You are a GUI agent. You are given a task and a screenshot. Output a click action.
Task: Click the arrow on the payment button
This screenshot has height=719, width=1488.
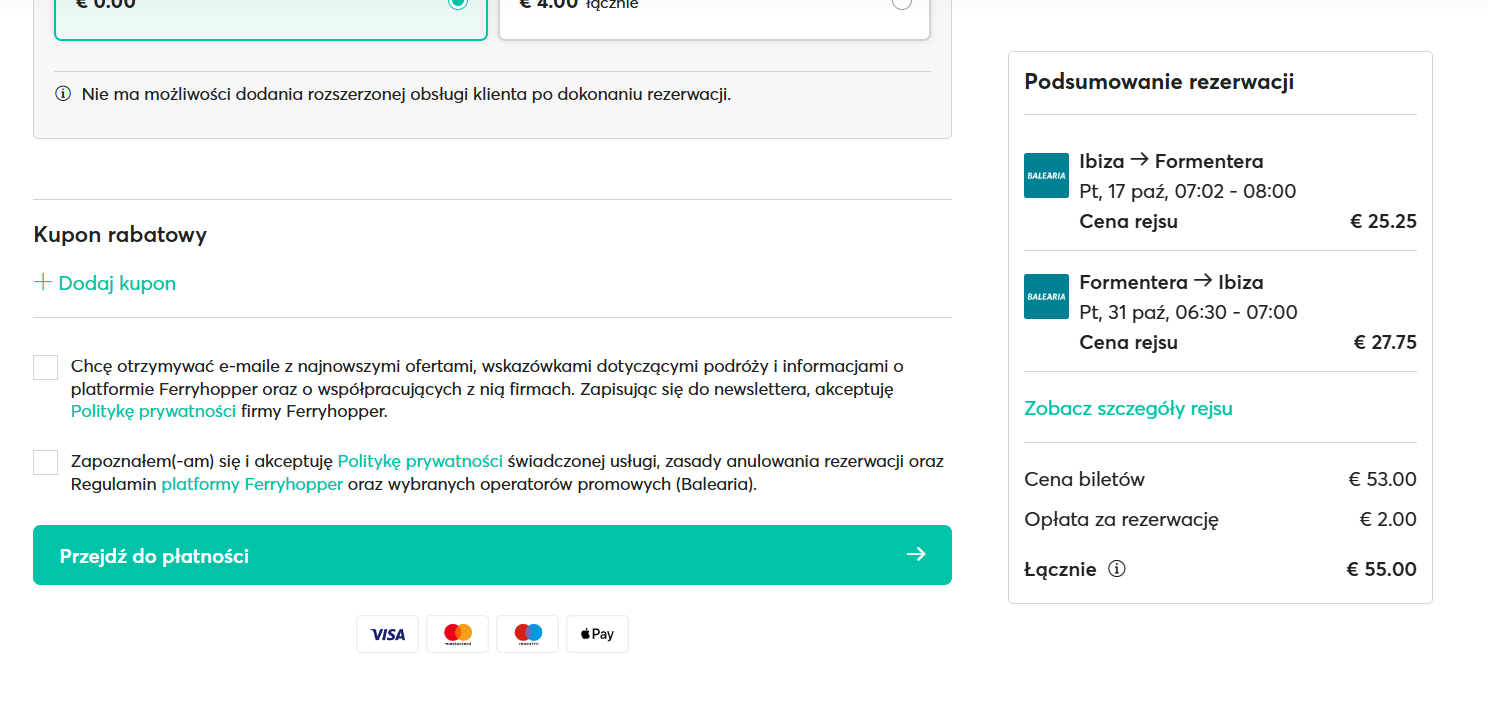pyautogui.click(x=915, y=554)
